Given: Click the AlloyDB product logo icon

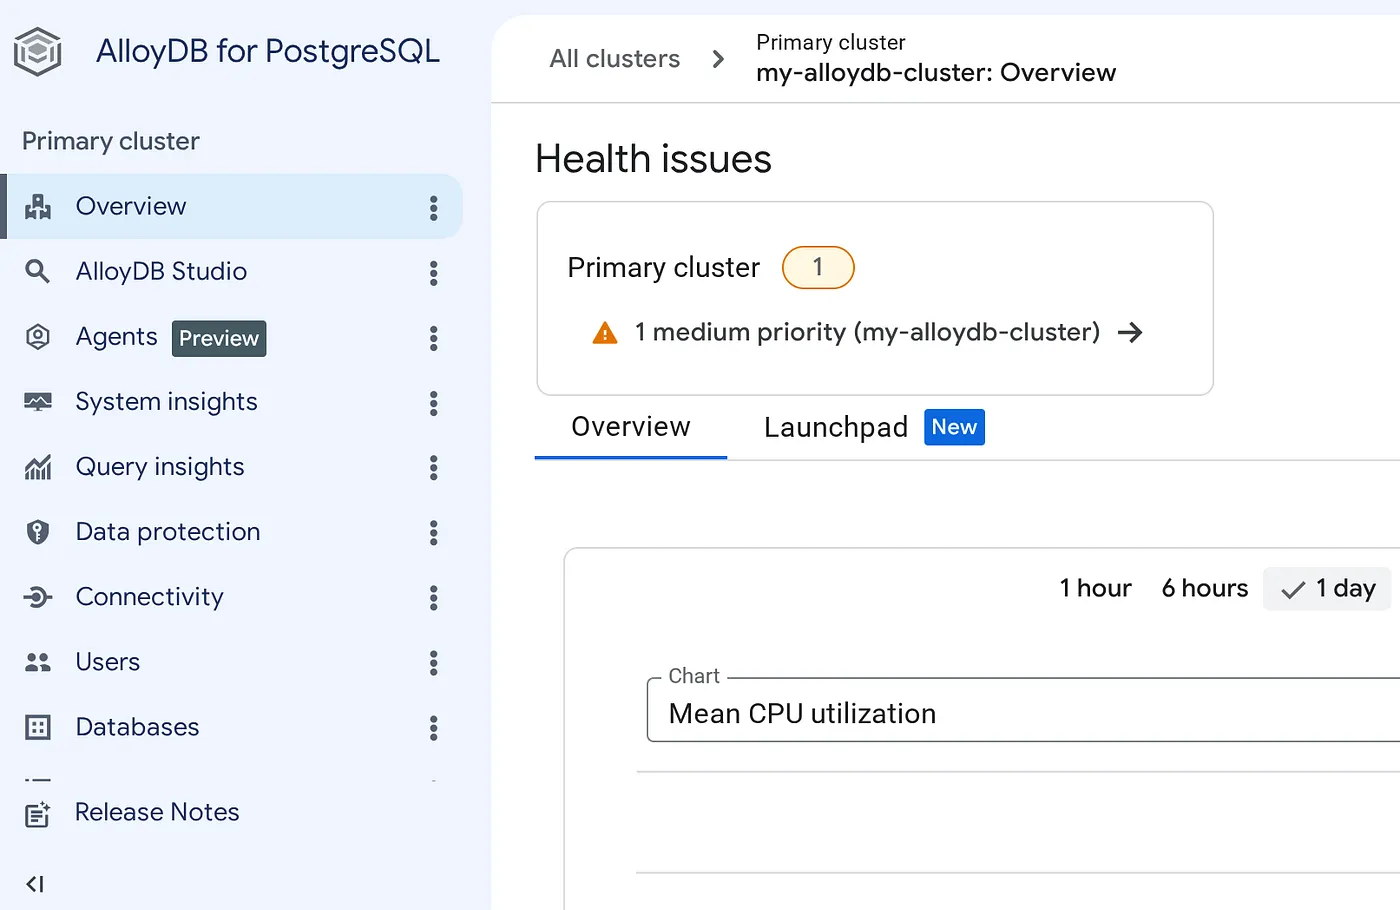Looking at the screenshot, I should 38,51.
